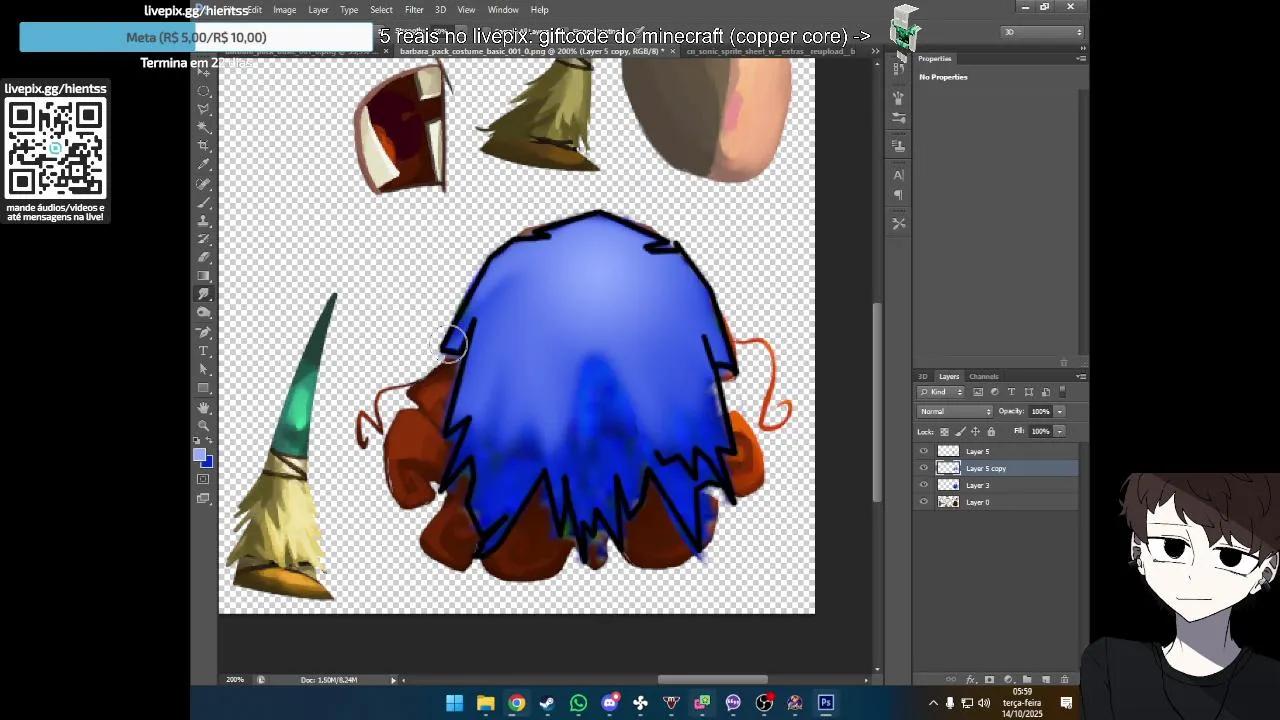The width and height of the screenshot is (1280, 720).
Task: Open the Layers panel menu
Action: click(1081, 377)
